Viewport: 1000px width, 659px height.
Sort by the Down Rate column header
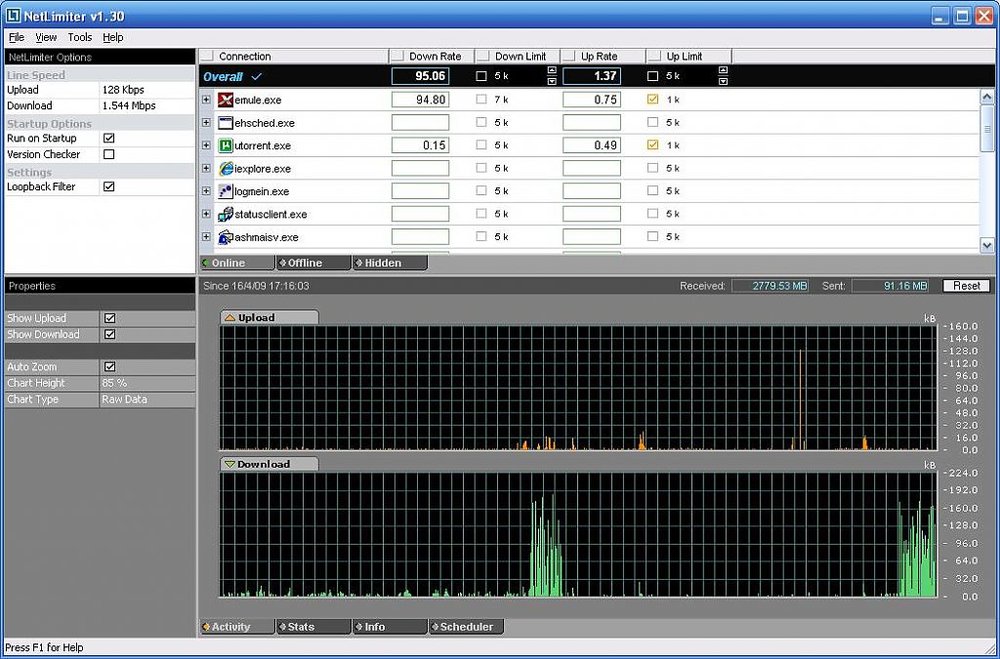(x=432, y=56)
